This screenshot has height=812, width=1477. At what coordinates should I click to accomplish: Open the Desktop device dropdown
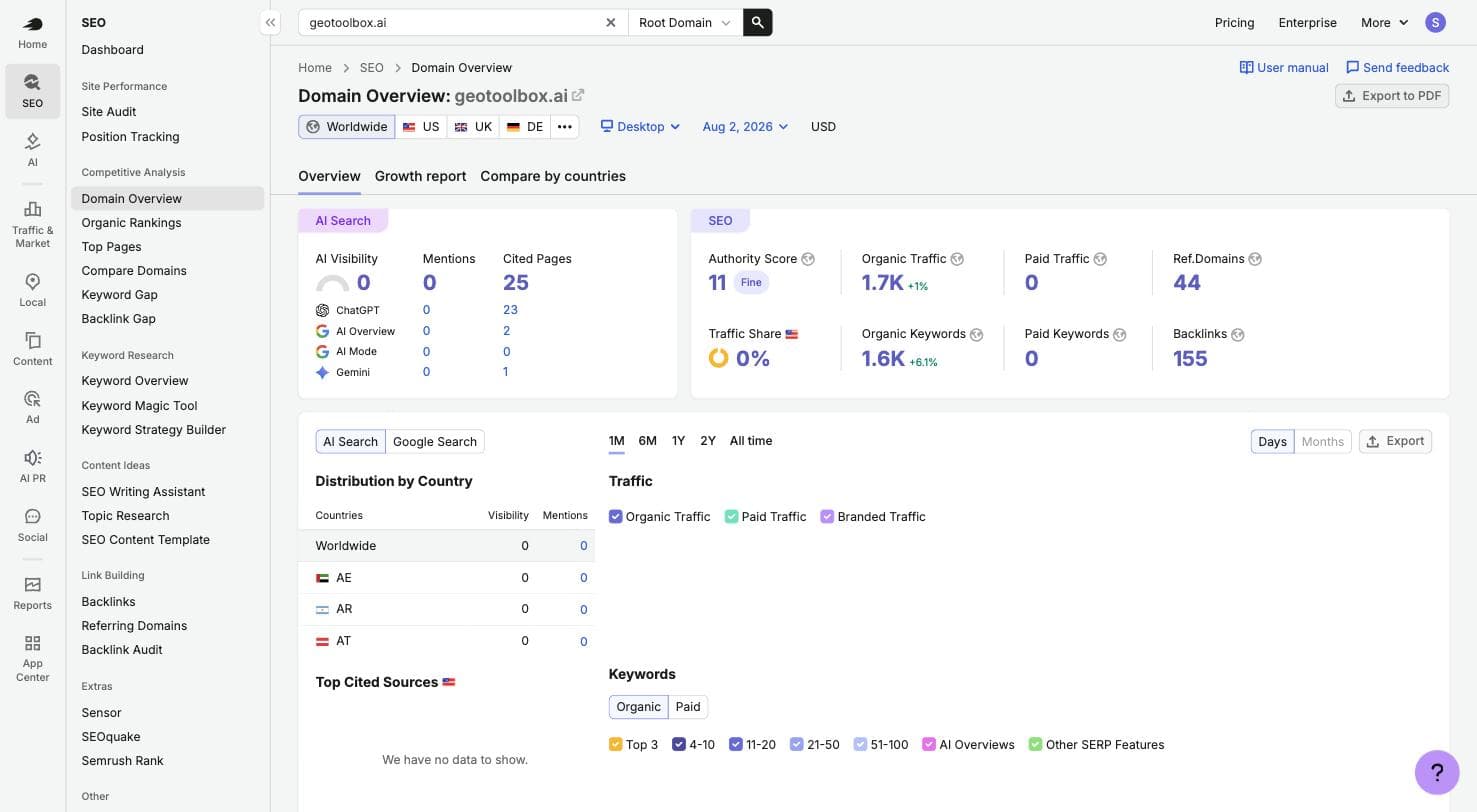(640, 127)
